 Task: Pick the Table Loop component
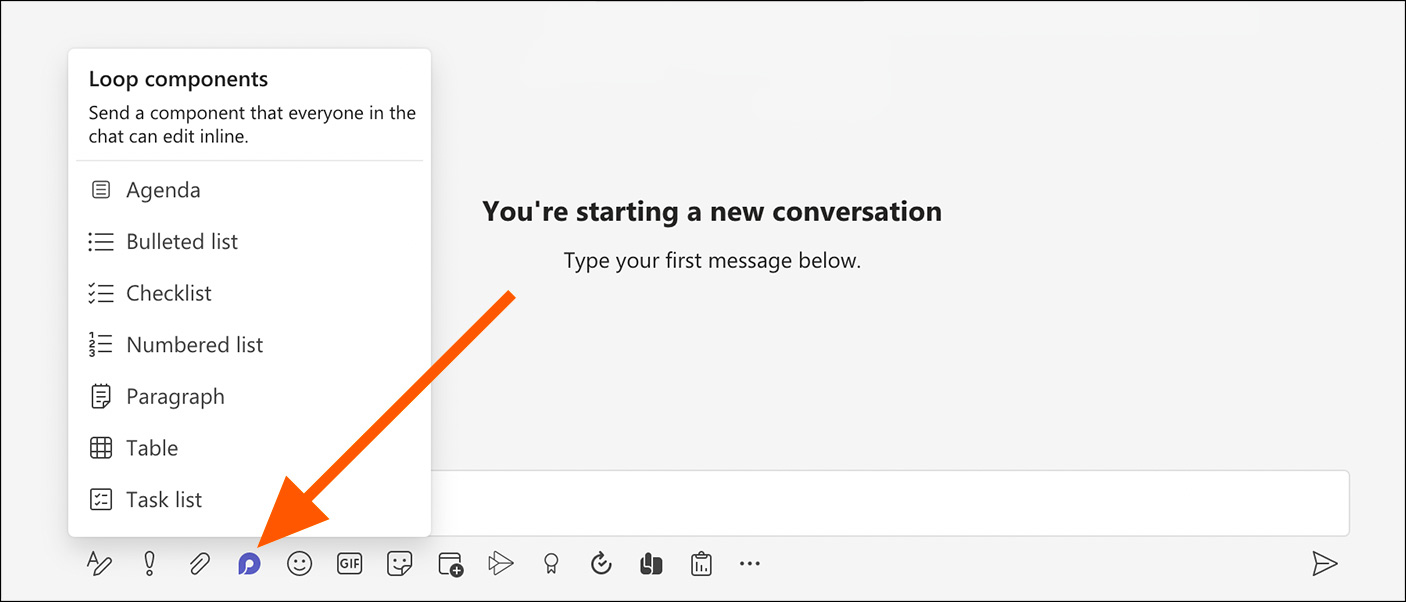point(151,447)
